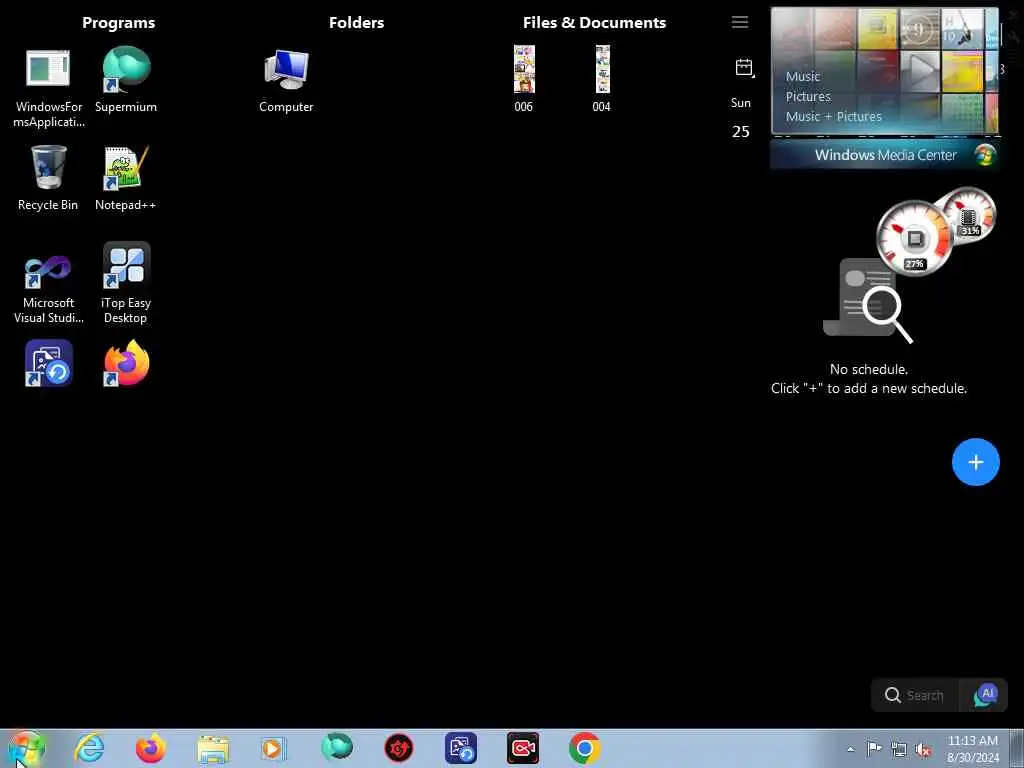
Task: Select the unlabeled blue photo-restore shortcut on desktop
Action: click(x=48, y=363)
